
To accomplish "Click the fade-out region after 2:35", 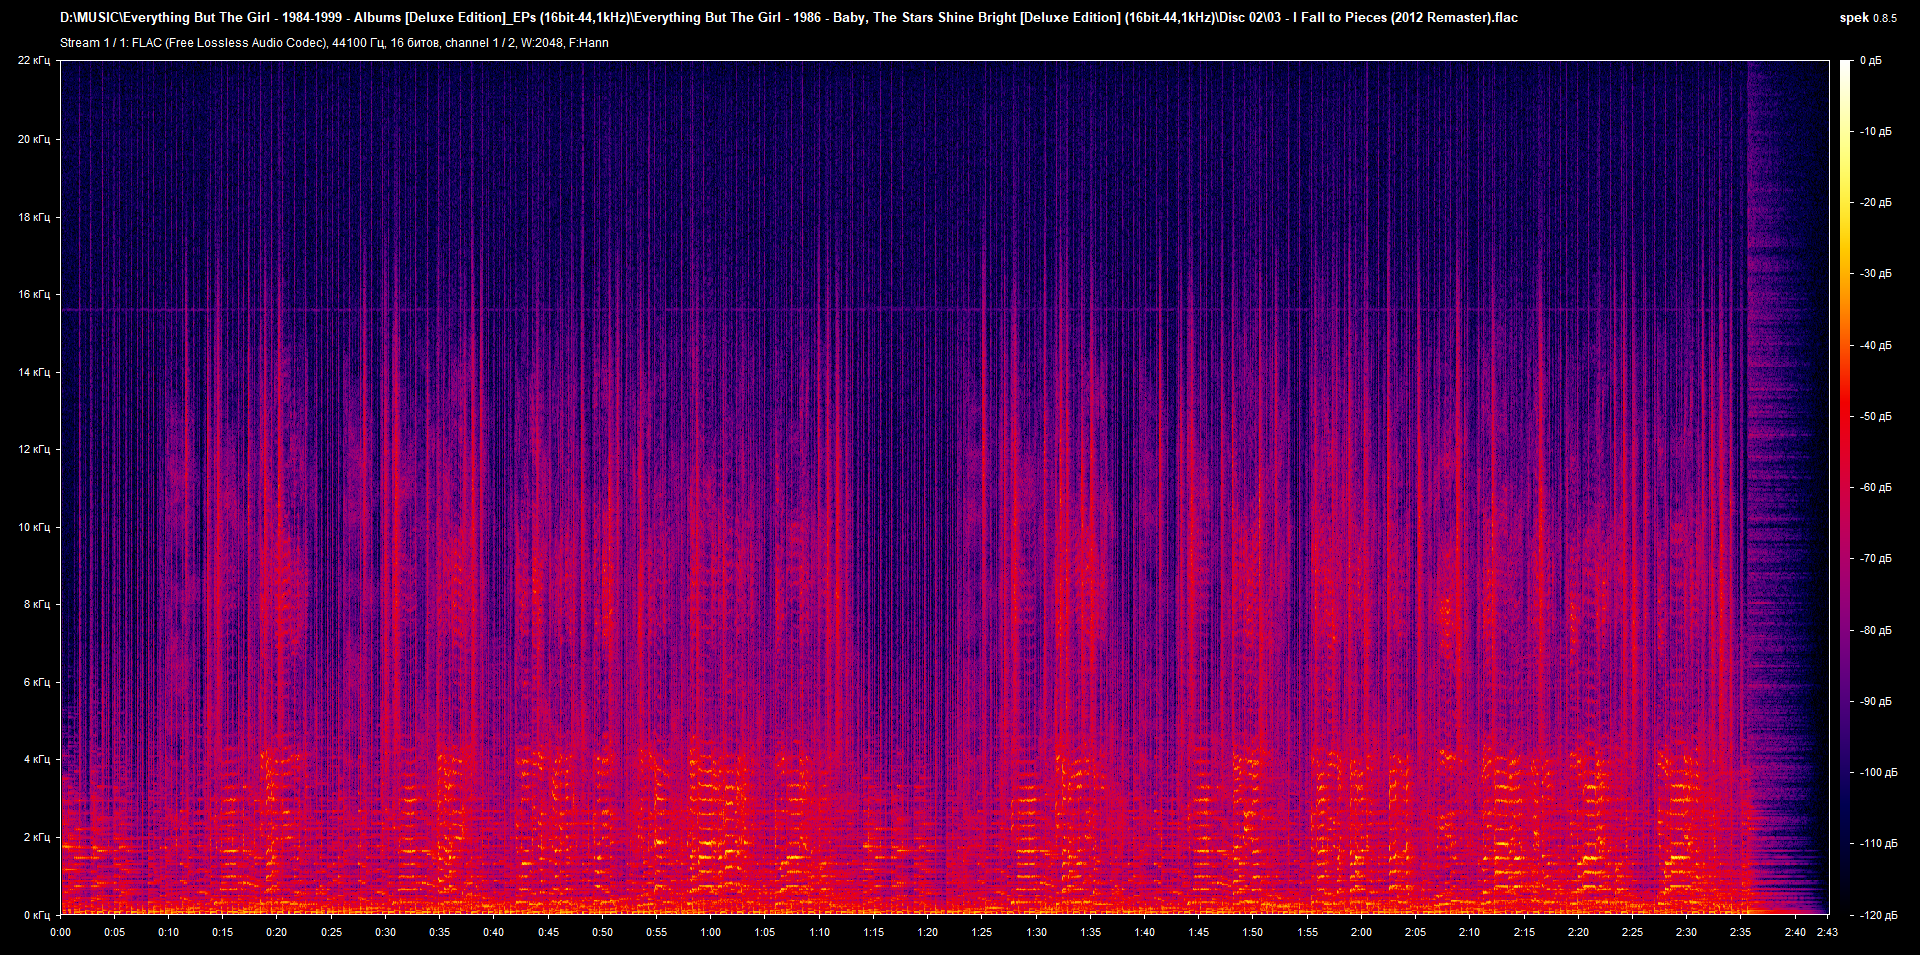I will coord(1785,487).
